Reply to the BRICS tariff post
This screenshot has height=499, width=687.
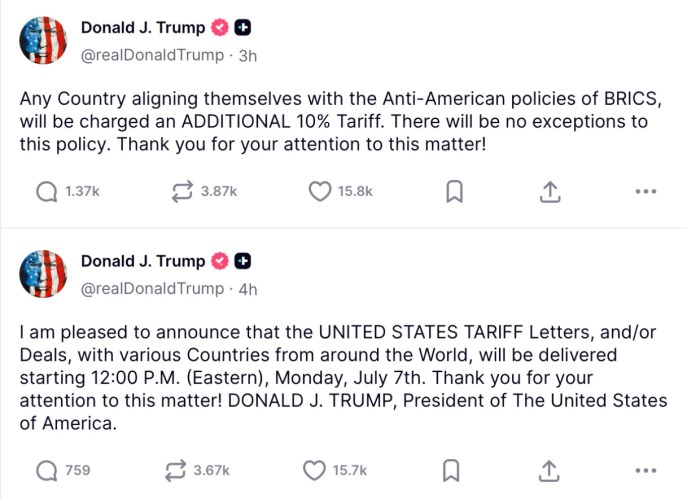47,192
